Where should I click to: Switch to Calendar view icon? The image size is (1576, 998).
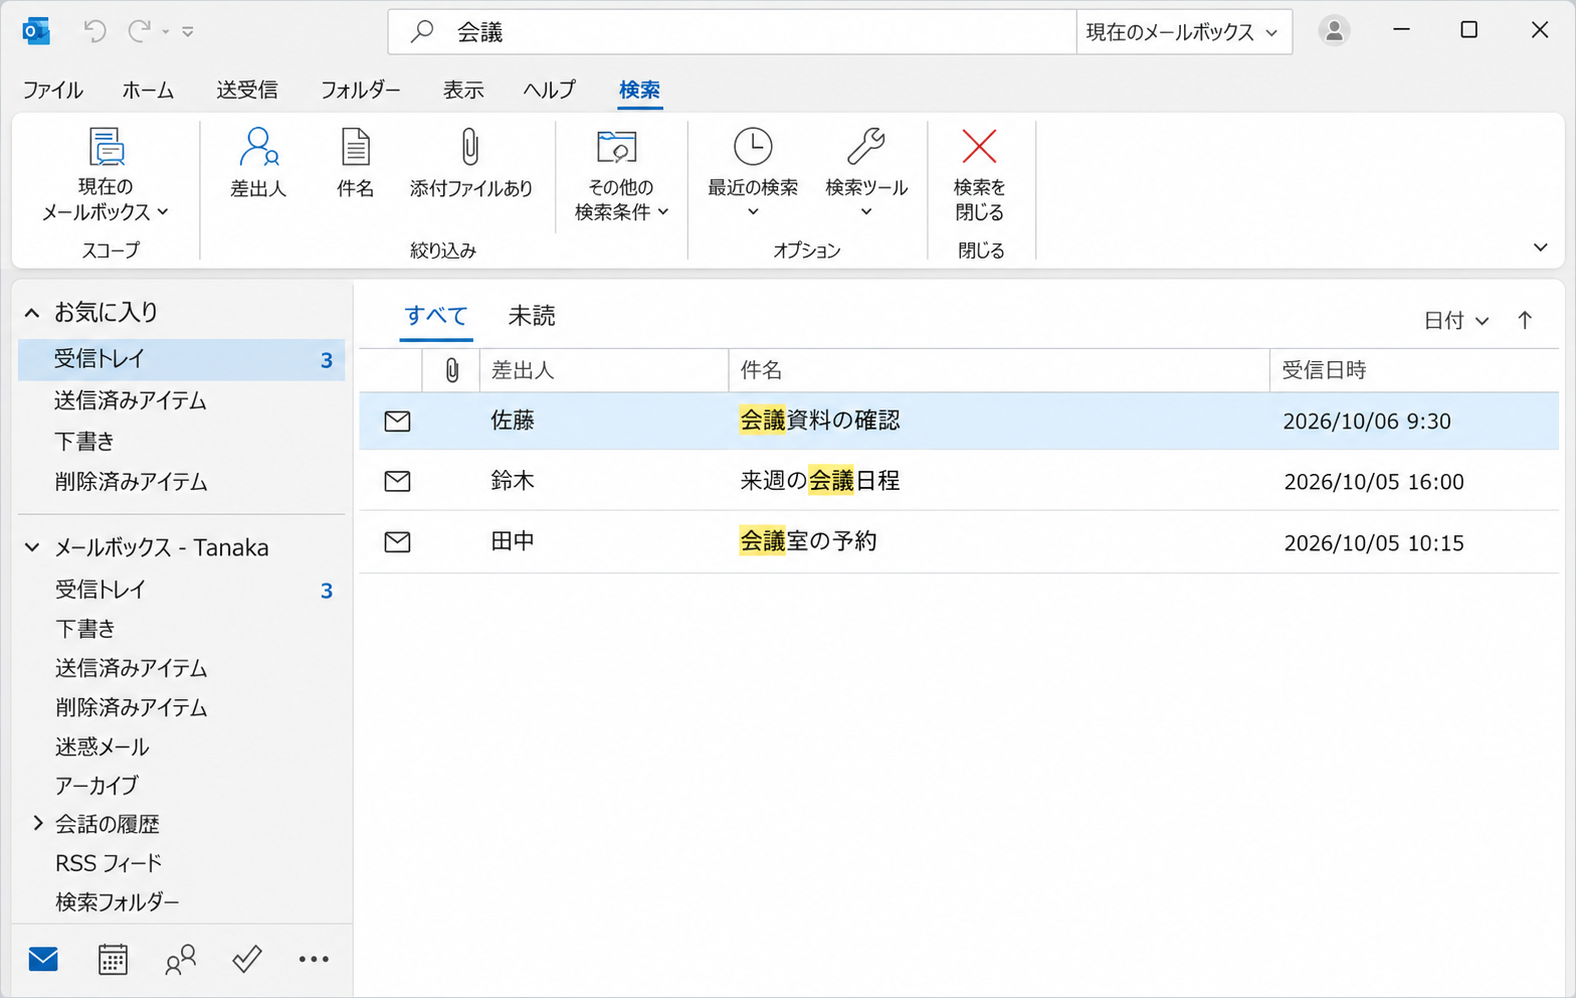point(113,959)
